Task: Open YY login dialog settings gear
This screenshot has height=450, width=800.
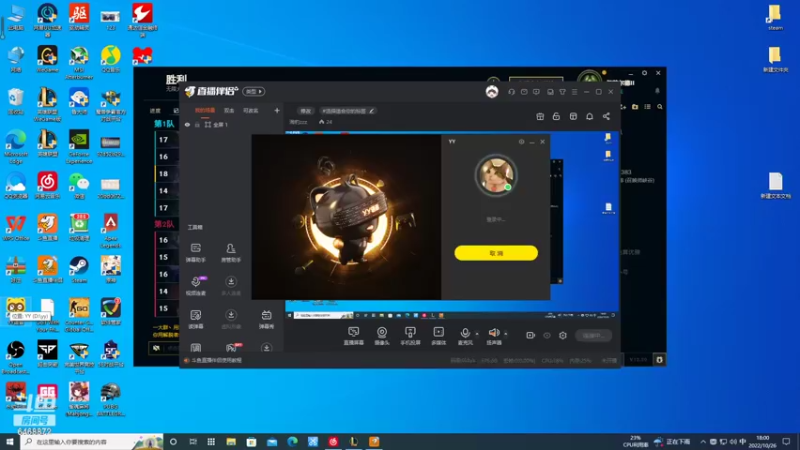Action: (x=521, y=142)
